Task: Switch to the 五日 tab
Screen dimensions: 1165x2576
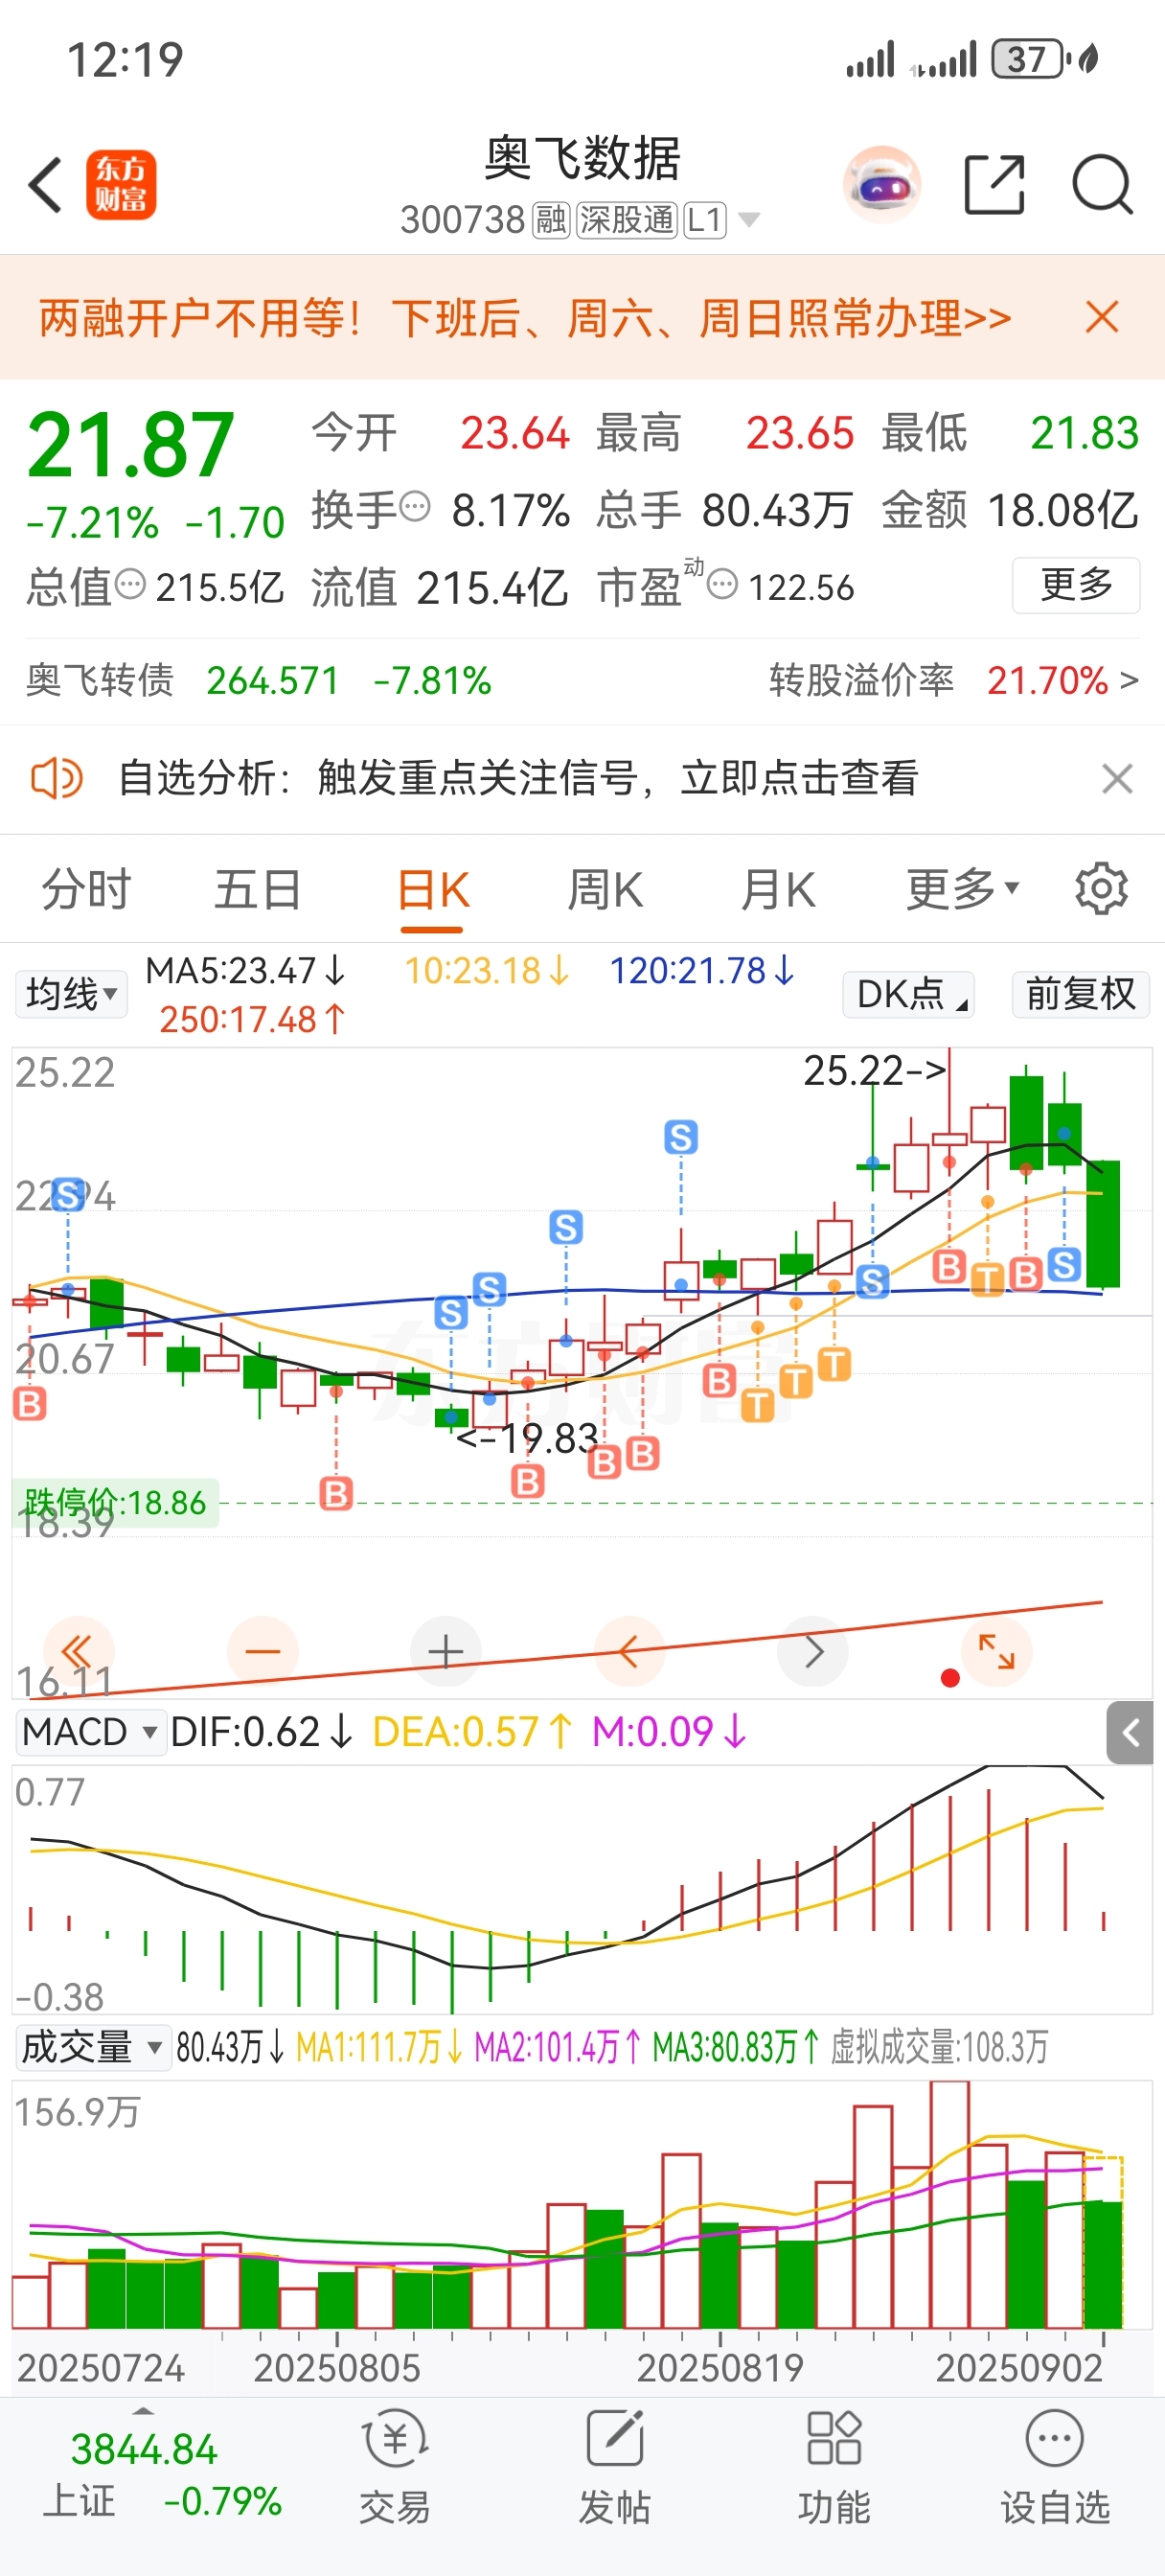Action: (258, 889)
